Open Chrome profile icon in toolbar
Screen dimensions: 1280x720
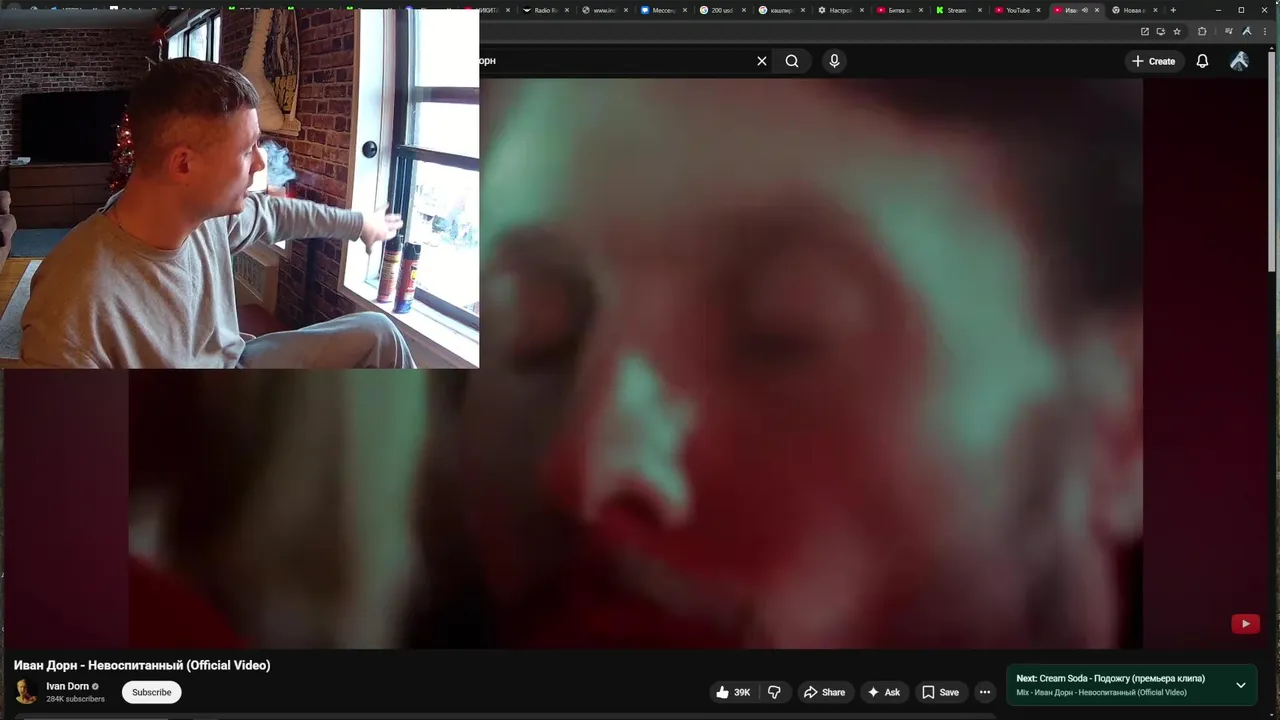pos(1247,31)
